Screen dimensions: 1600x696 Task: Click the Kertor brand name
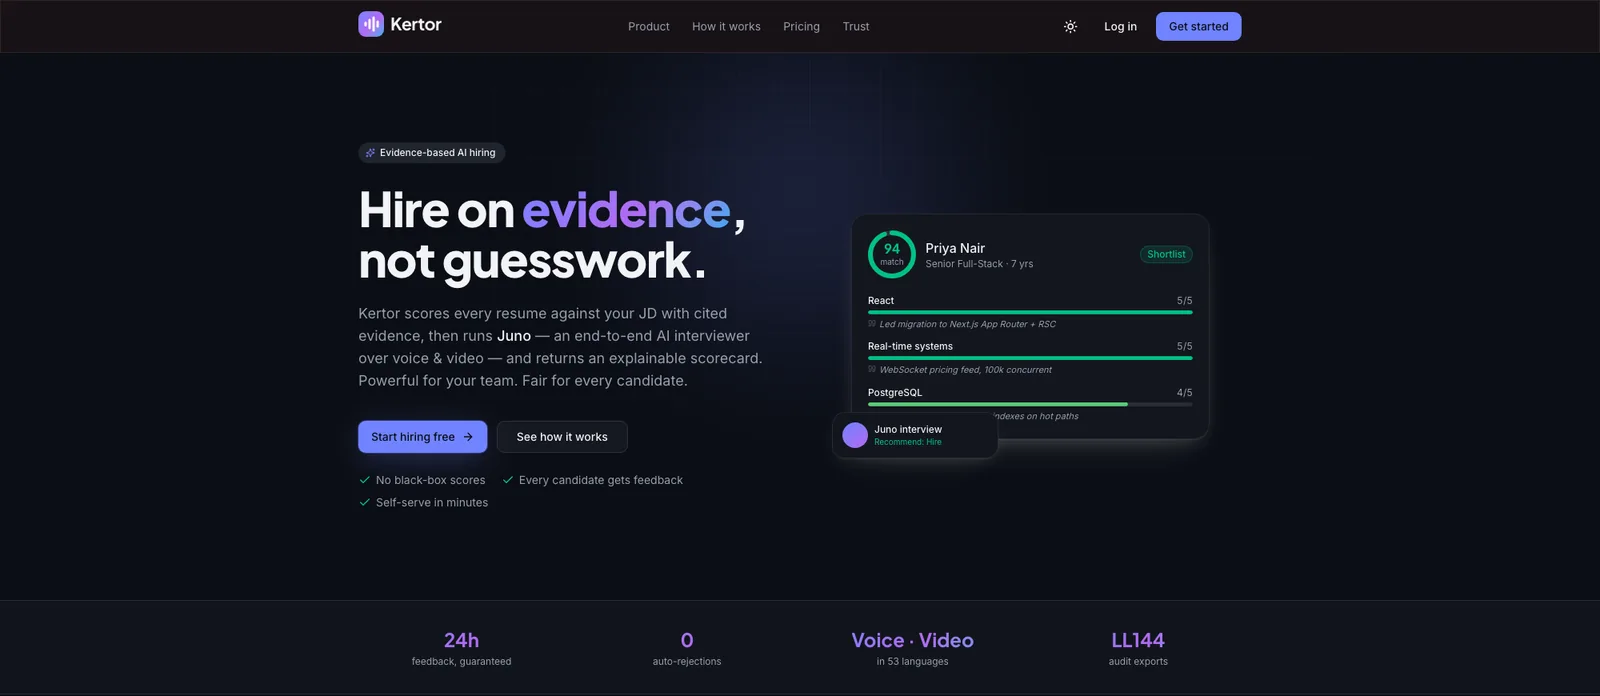(x=416, y=25)
